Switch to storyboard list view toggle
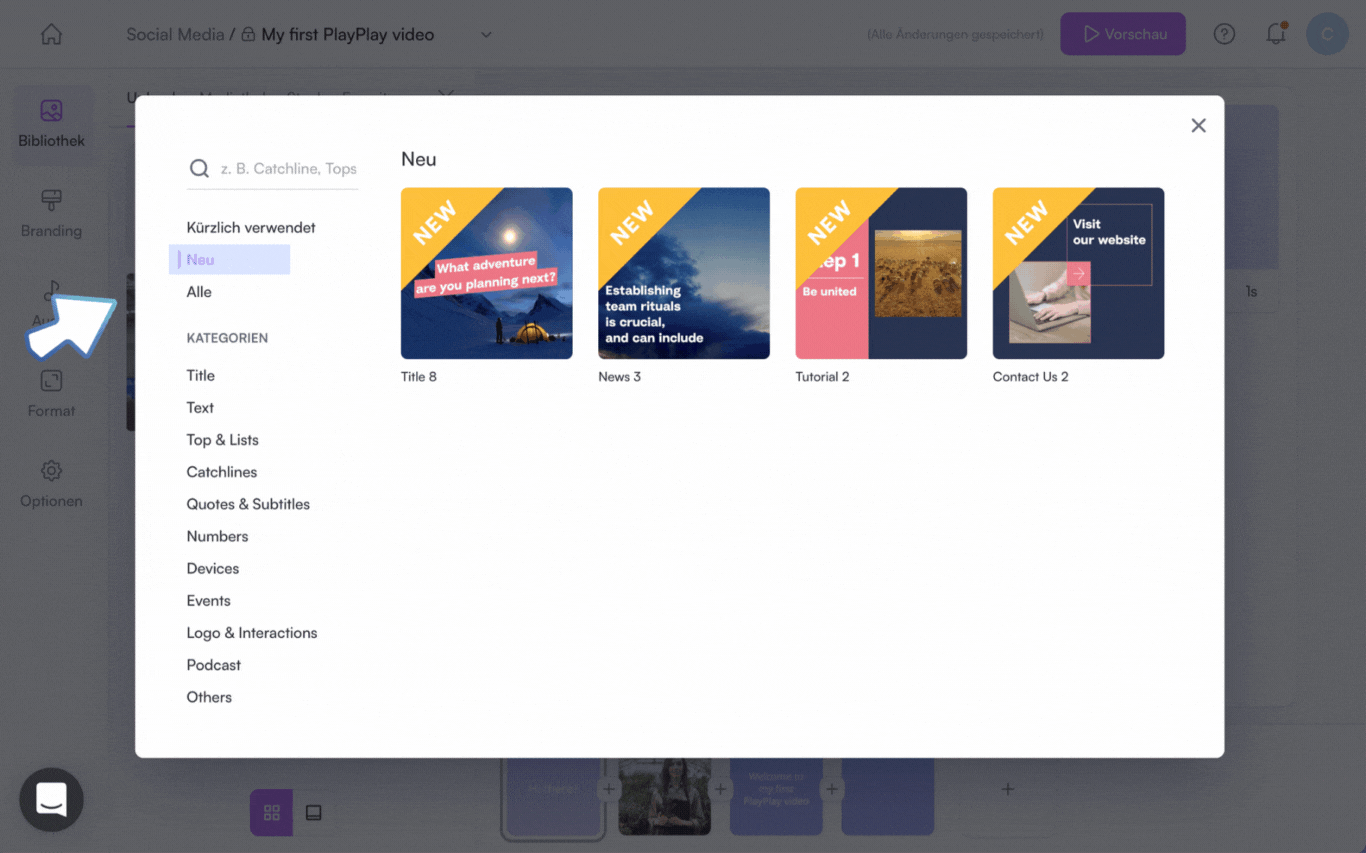This screenshot has width=1366, height=853. tap(314, 813)
